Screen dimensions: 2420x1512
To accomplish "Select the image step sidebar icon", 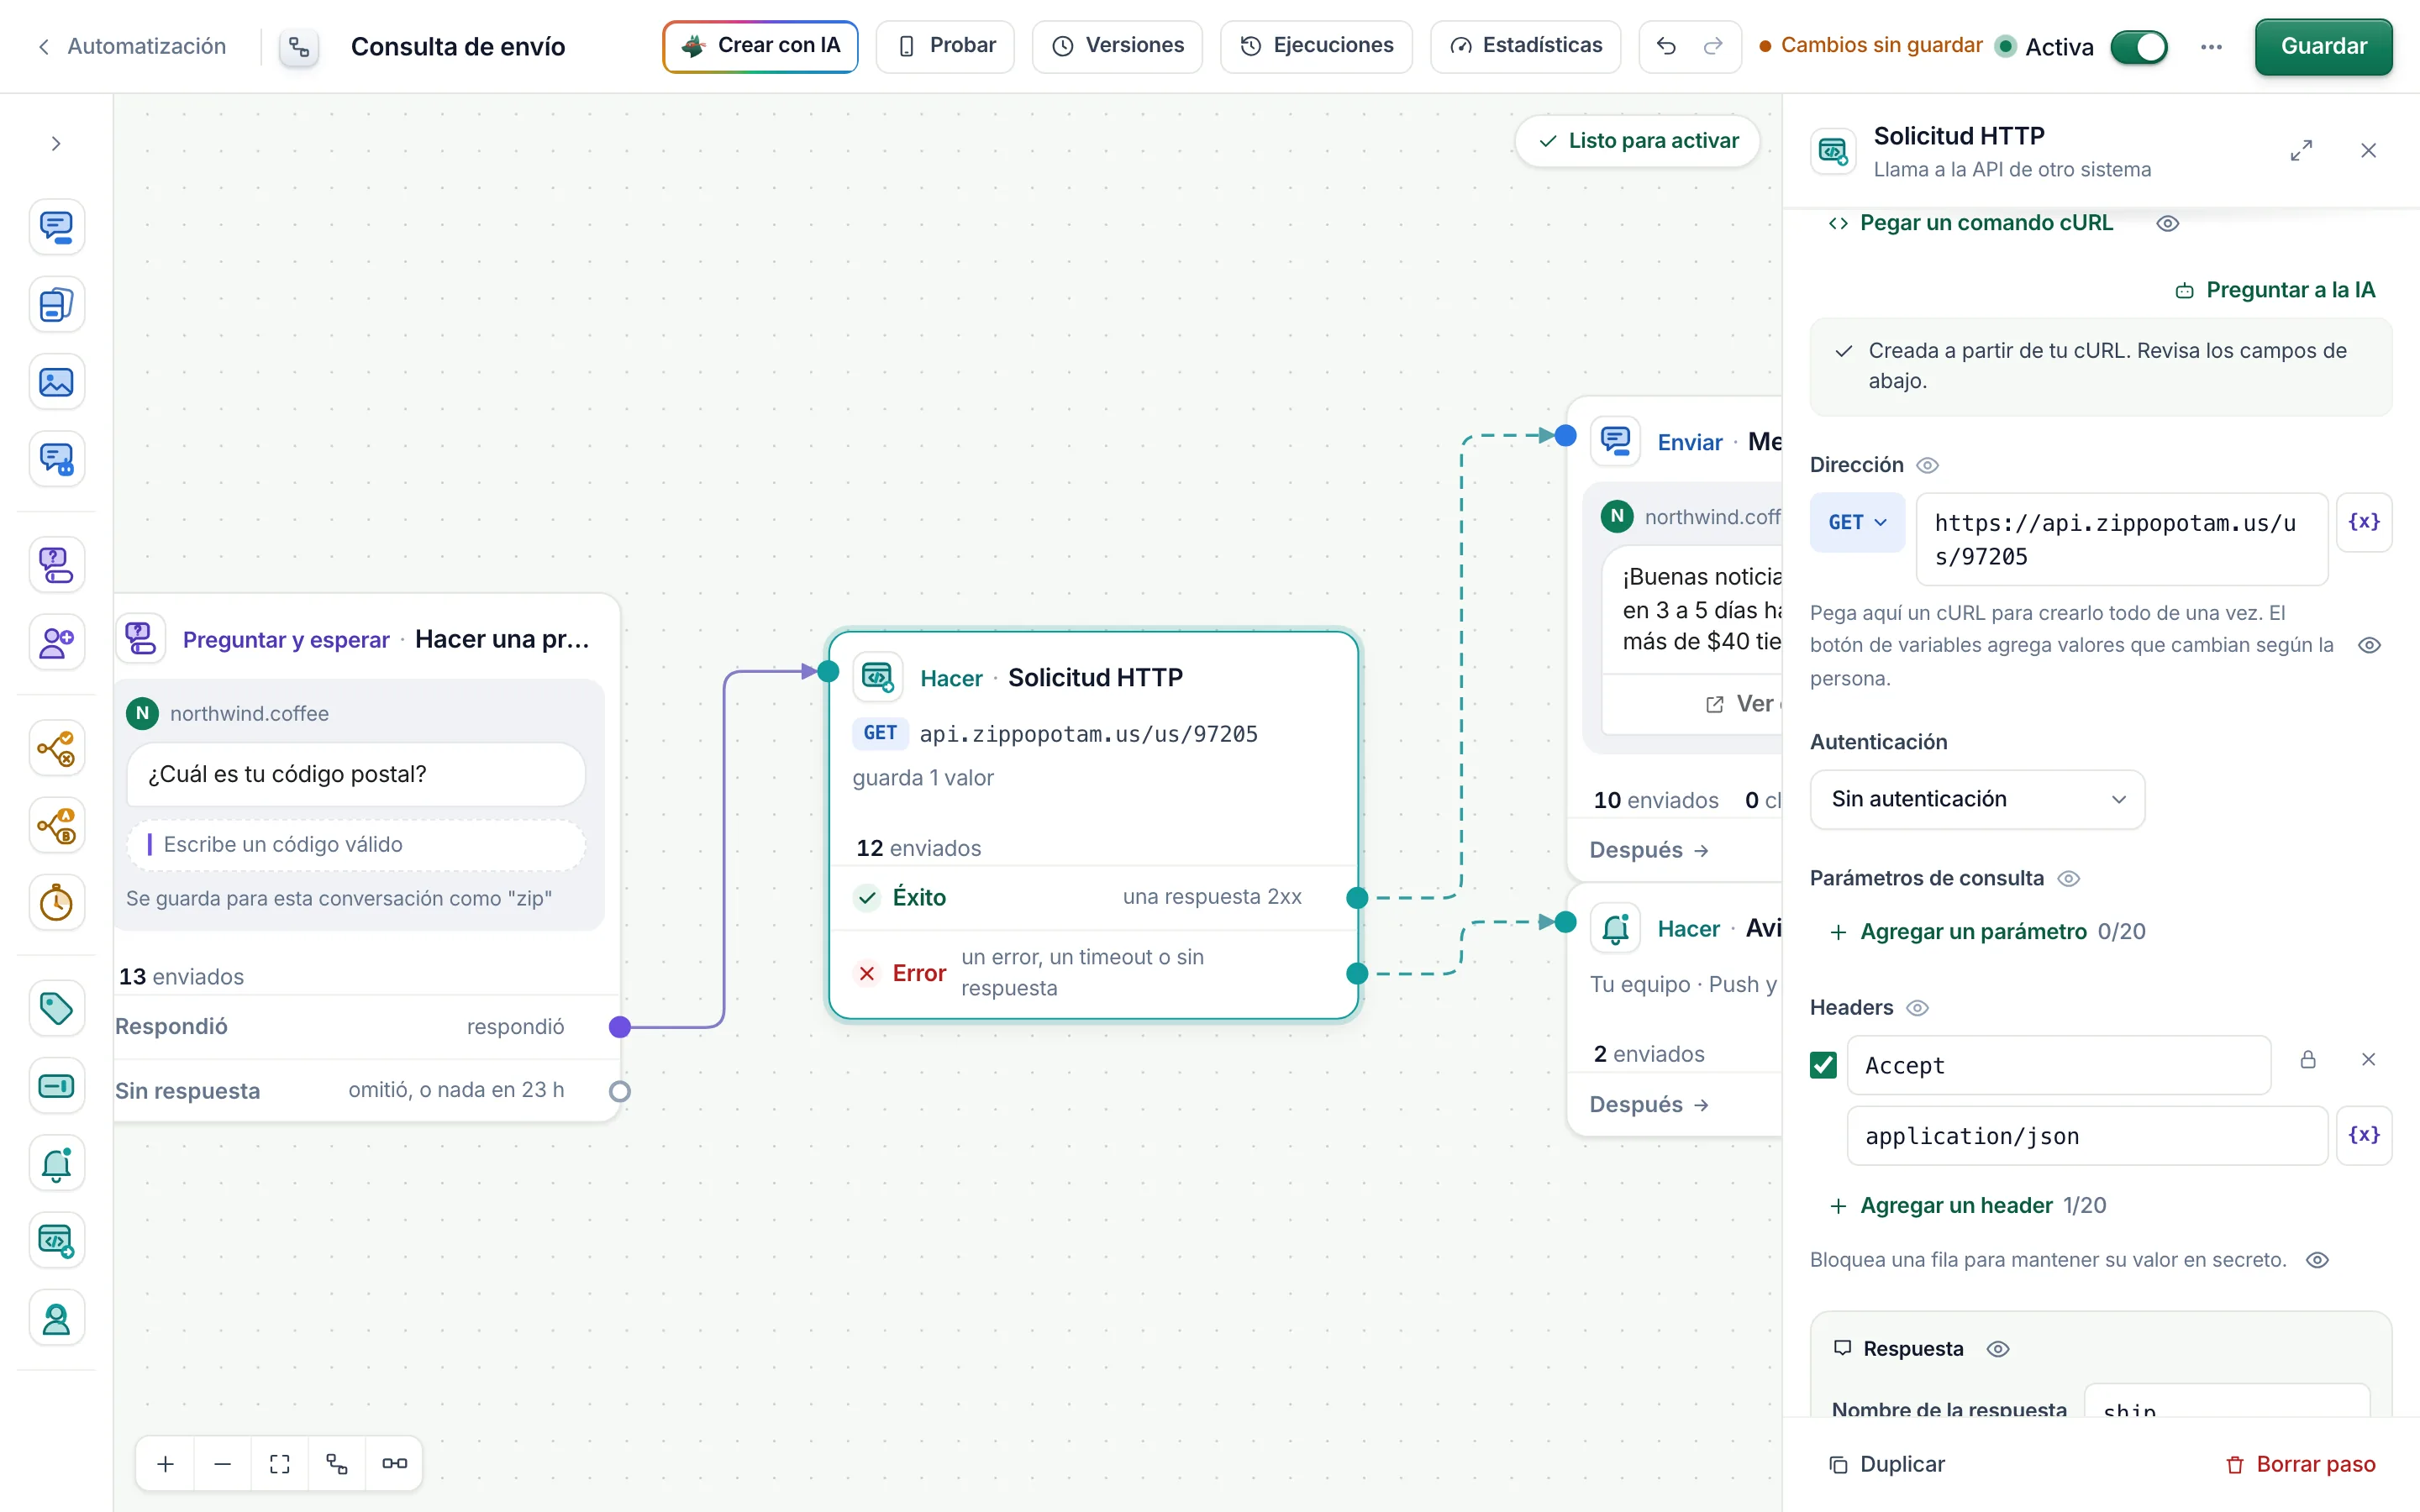I will (x=56, y=382).
